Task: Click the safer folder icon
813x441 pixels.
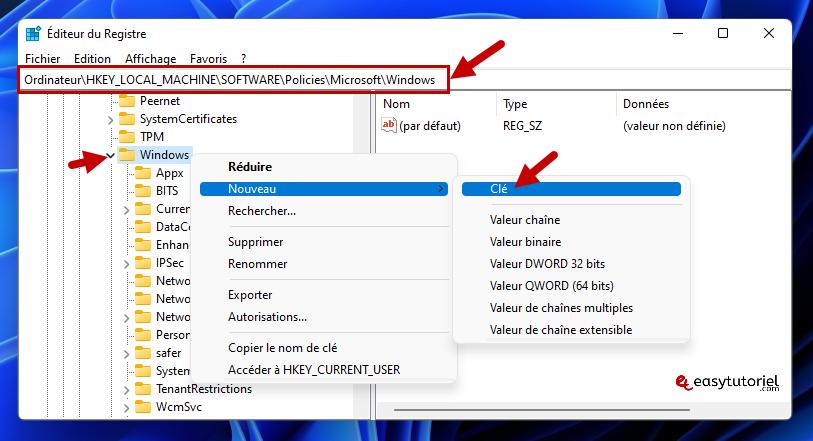Action: [x=143, y=353]
